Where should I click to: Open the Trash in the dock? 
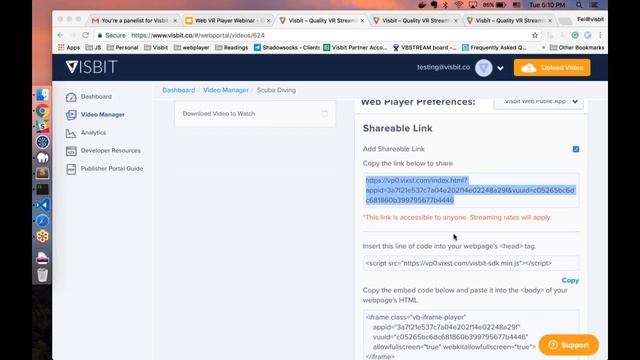42,275
